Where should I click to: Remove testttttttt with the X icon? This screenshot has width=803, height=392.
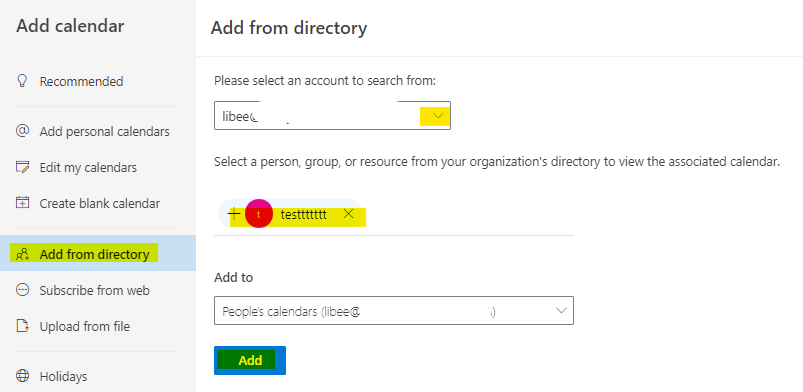[348, 214]
